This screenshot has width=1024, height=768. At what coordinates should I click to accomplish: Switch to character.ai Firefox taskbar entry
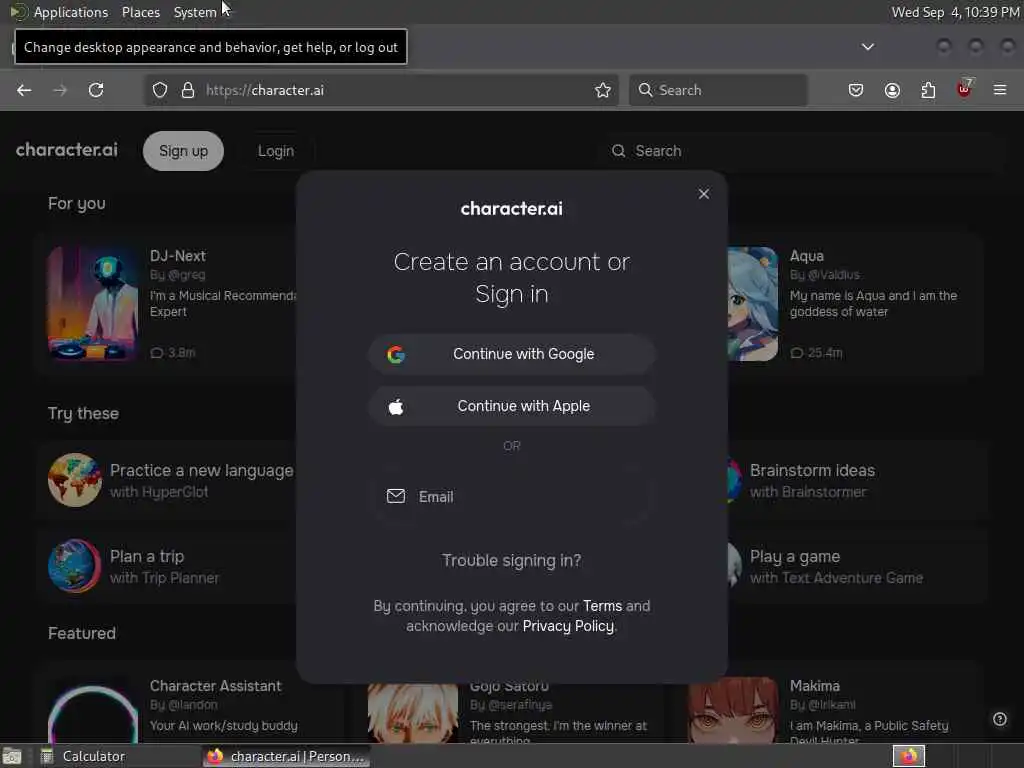click(x=286, y=756)
